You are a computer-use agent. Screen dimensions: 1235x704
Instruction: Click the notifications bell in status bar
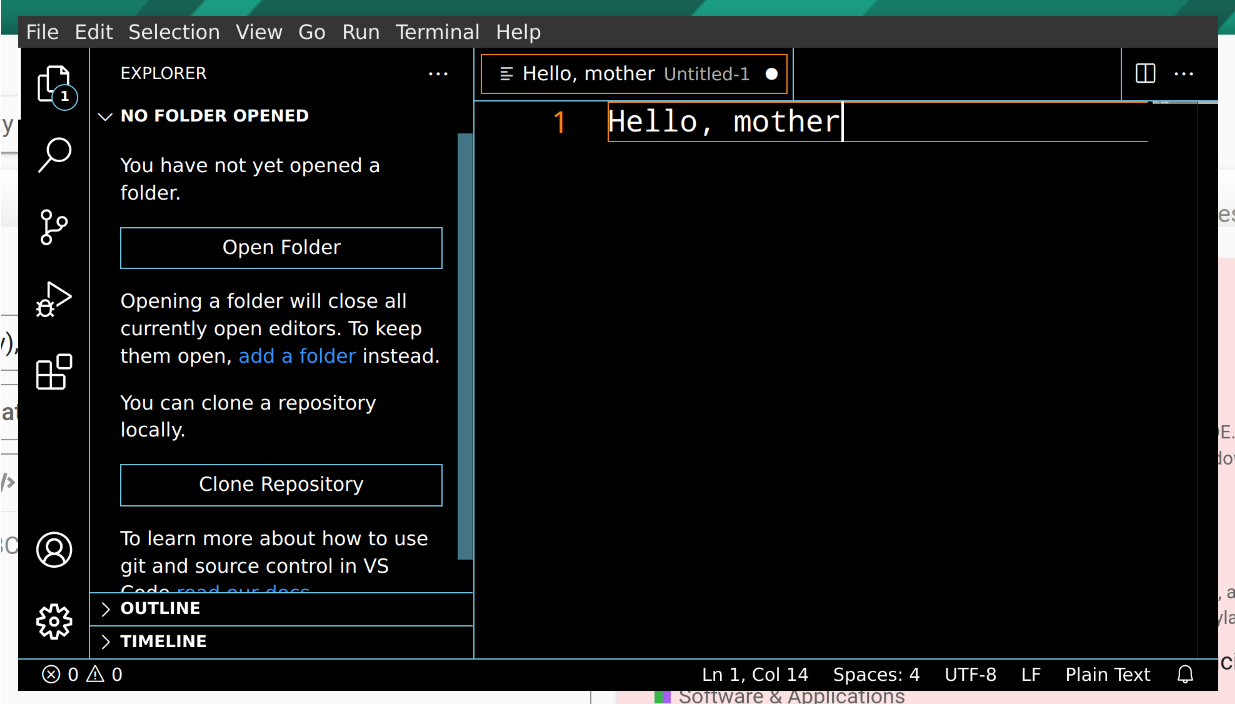tap(1185, 675)
